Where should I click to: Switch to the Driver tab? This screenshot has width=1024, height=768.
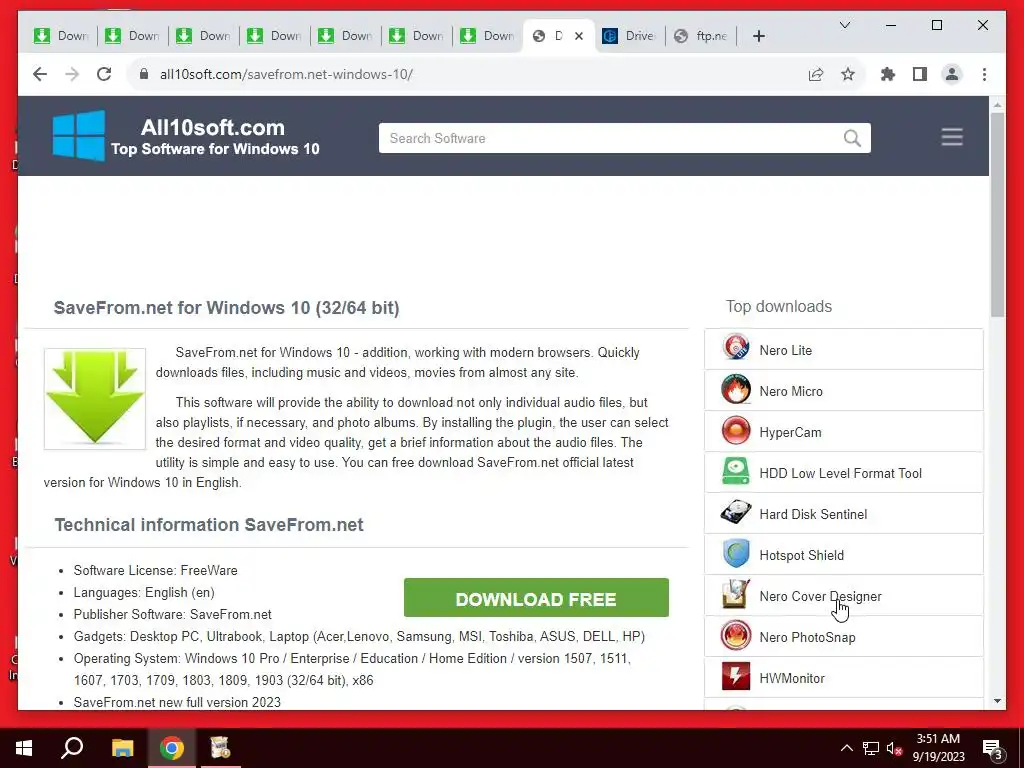(x=630, y=36)
